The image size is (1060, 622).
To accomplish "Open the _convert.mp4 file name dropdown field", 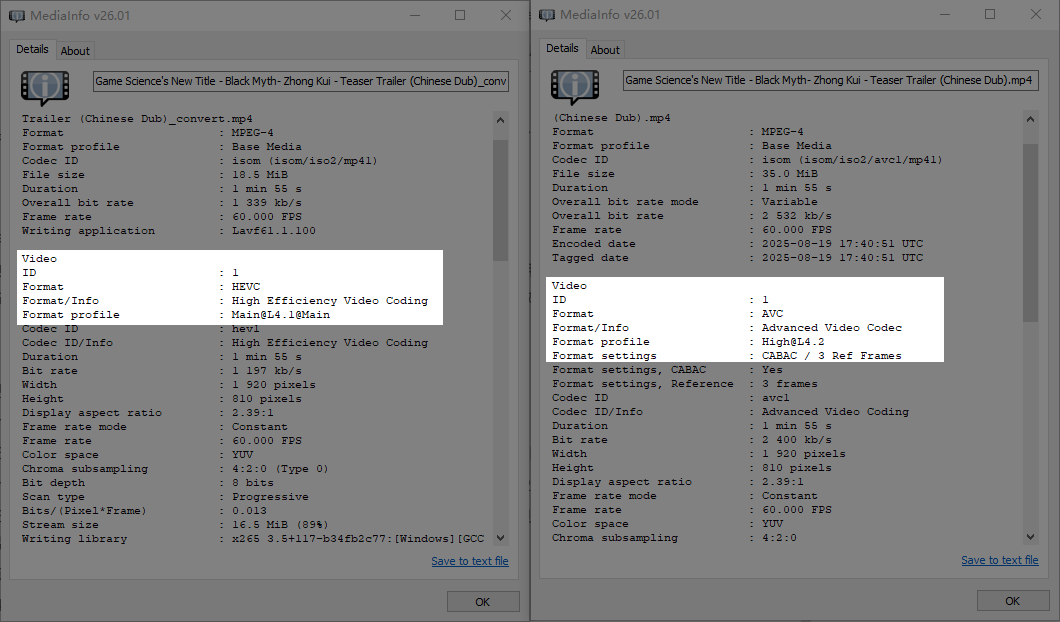I will [301, 81].
